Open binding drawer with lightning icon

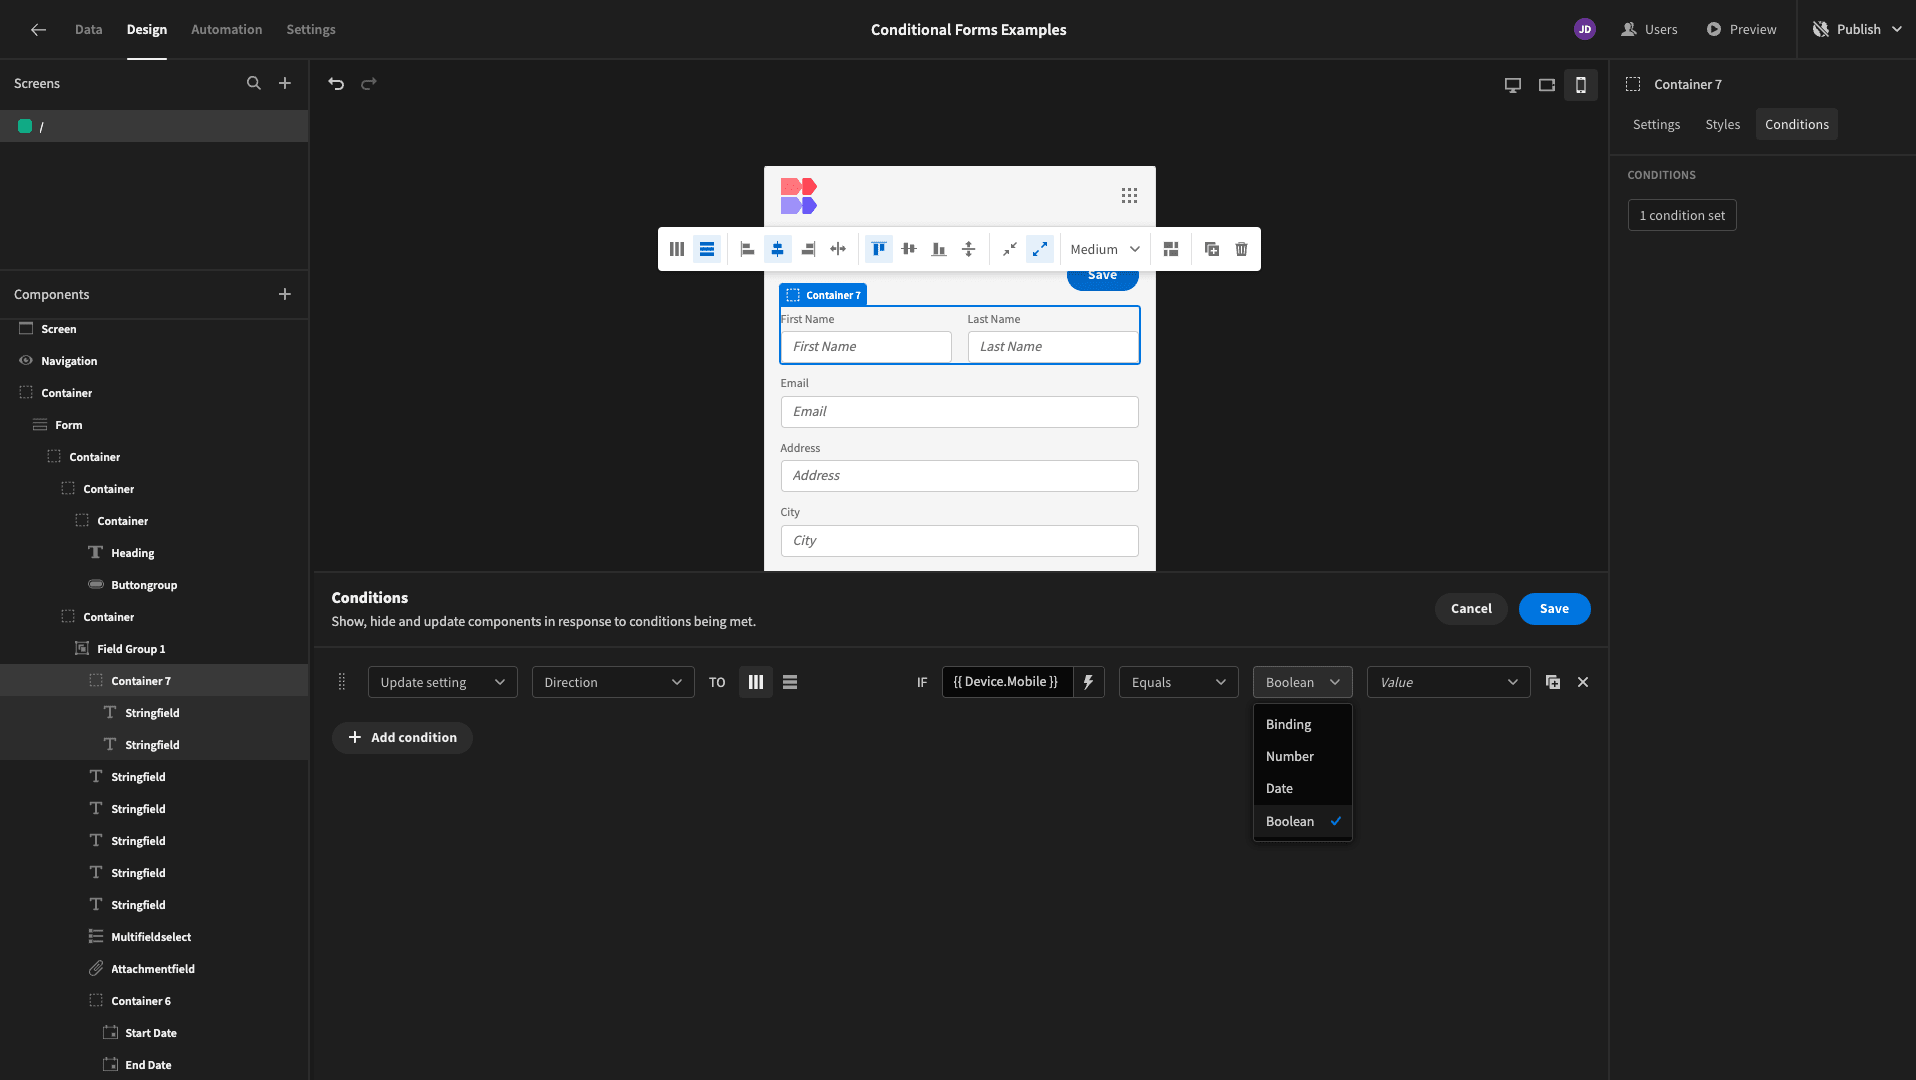pyautogui.click(x=1089, y=682)
